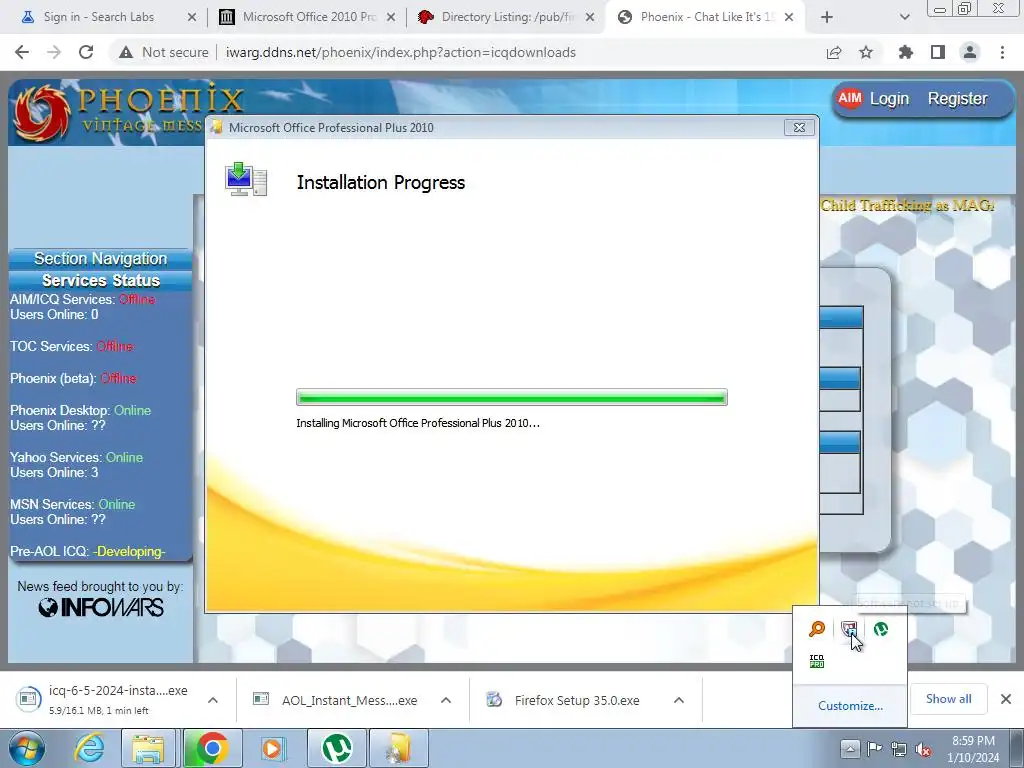
Task: Click the INFOWARS logo
Action: (x=101, y=607)
